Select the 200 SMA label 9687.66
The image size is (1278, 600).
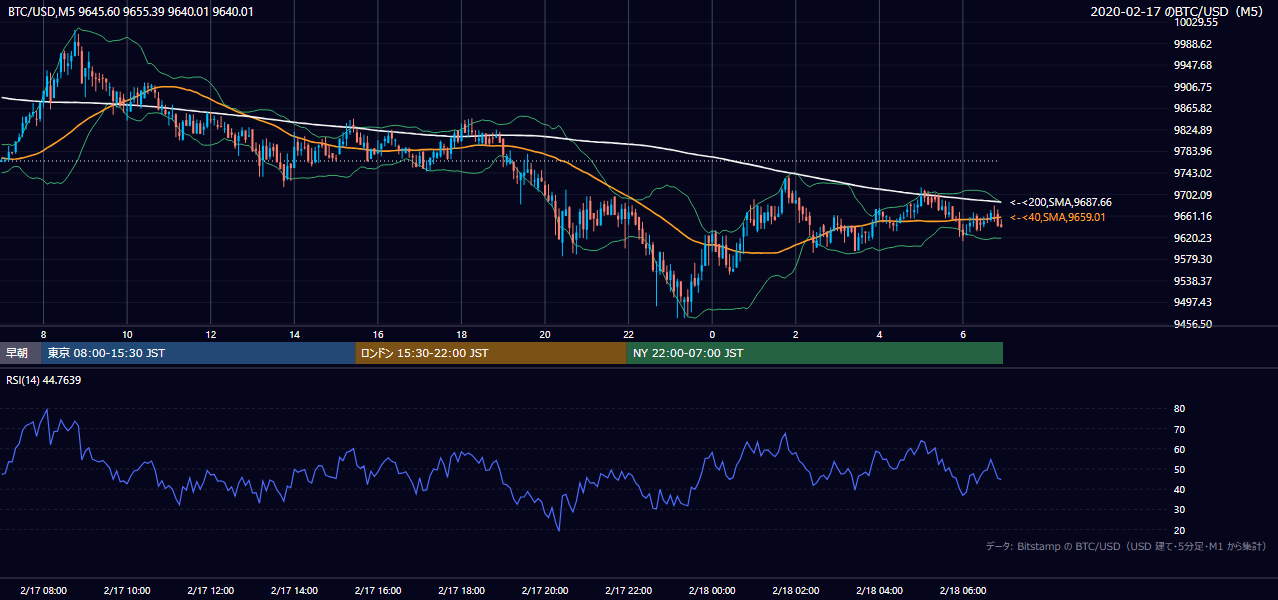pyautogui.click(x=1060, y=202)
